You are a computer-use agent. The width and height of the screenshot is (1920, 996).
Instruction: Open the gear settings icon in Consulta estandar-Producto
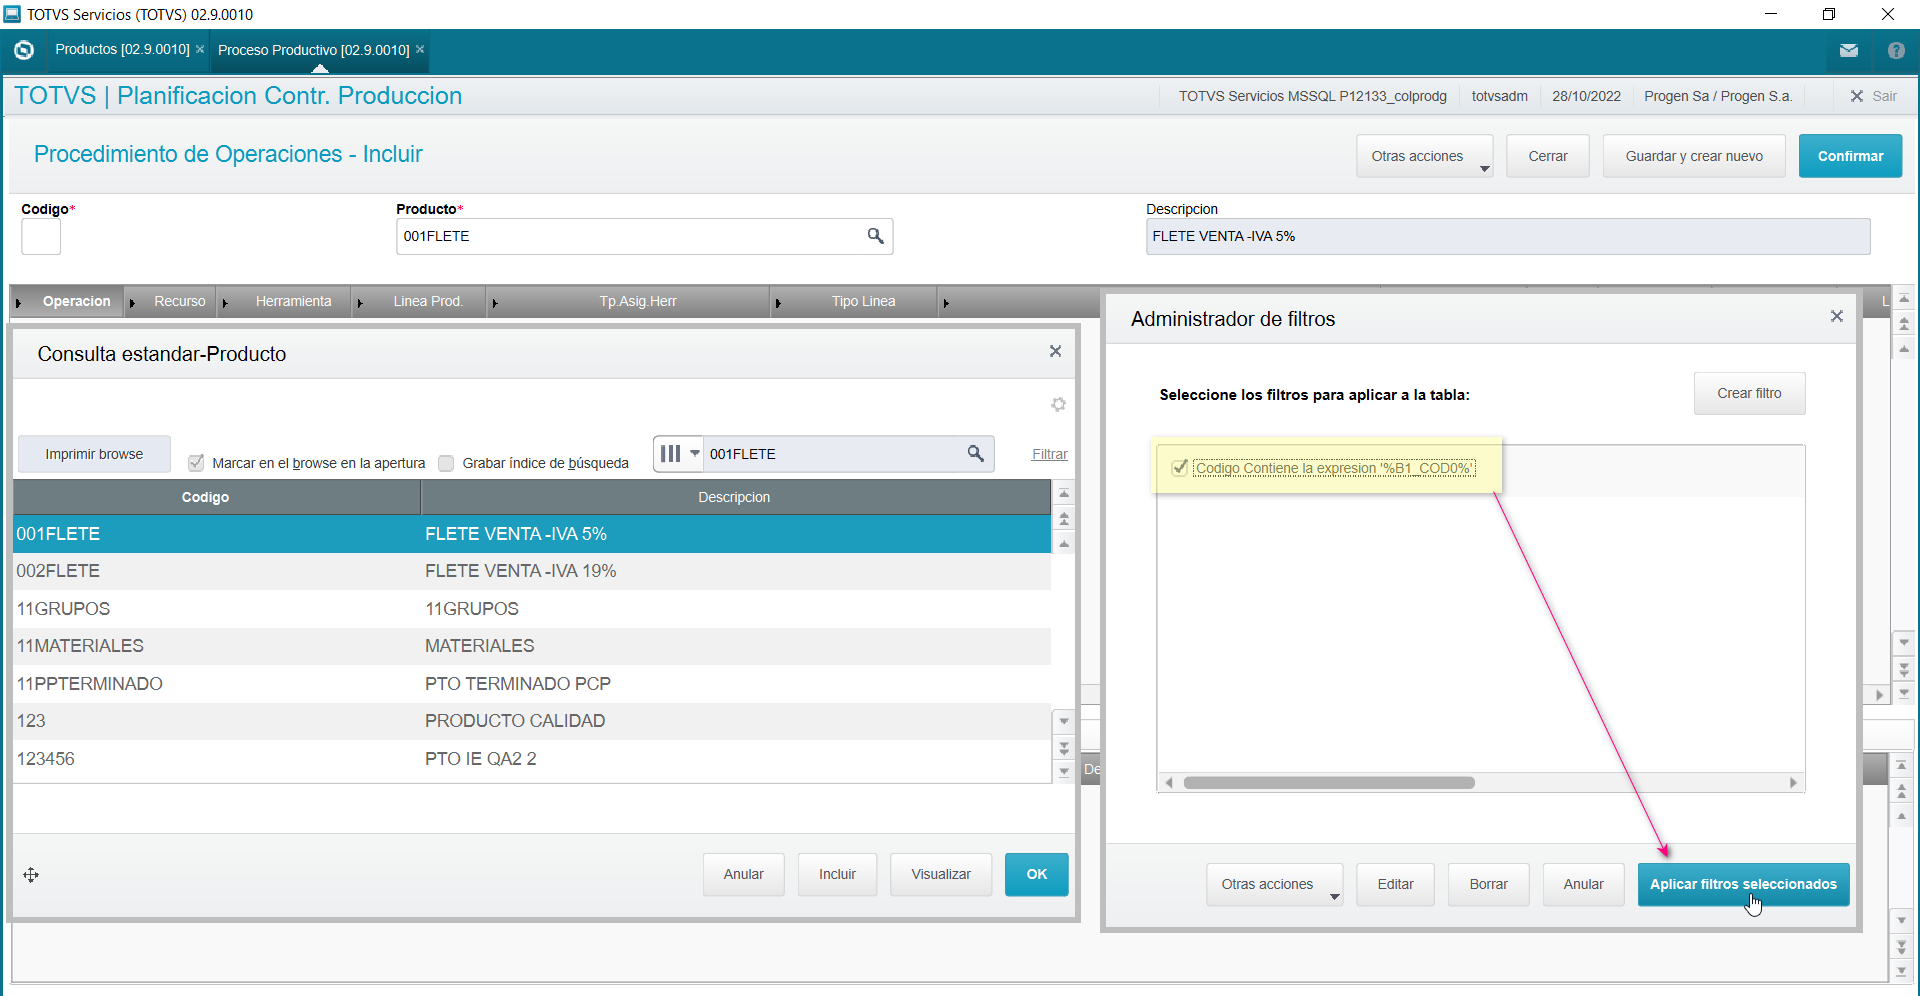[1058, 404]
